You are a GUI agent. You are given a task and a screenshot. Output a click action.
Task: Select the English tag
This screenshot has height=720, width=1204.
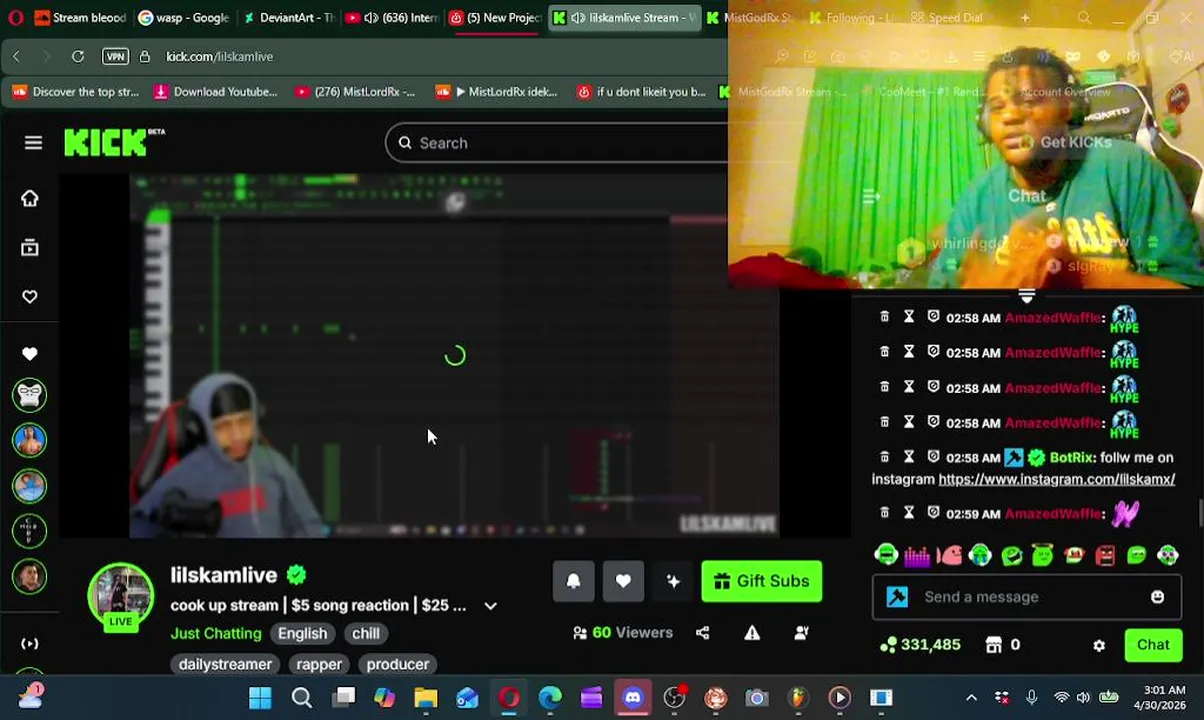click(302, 633)
